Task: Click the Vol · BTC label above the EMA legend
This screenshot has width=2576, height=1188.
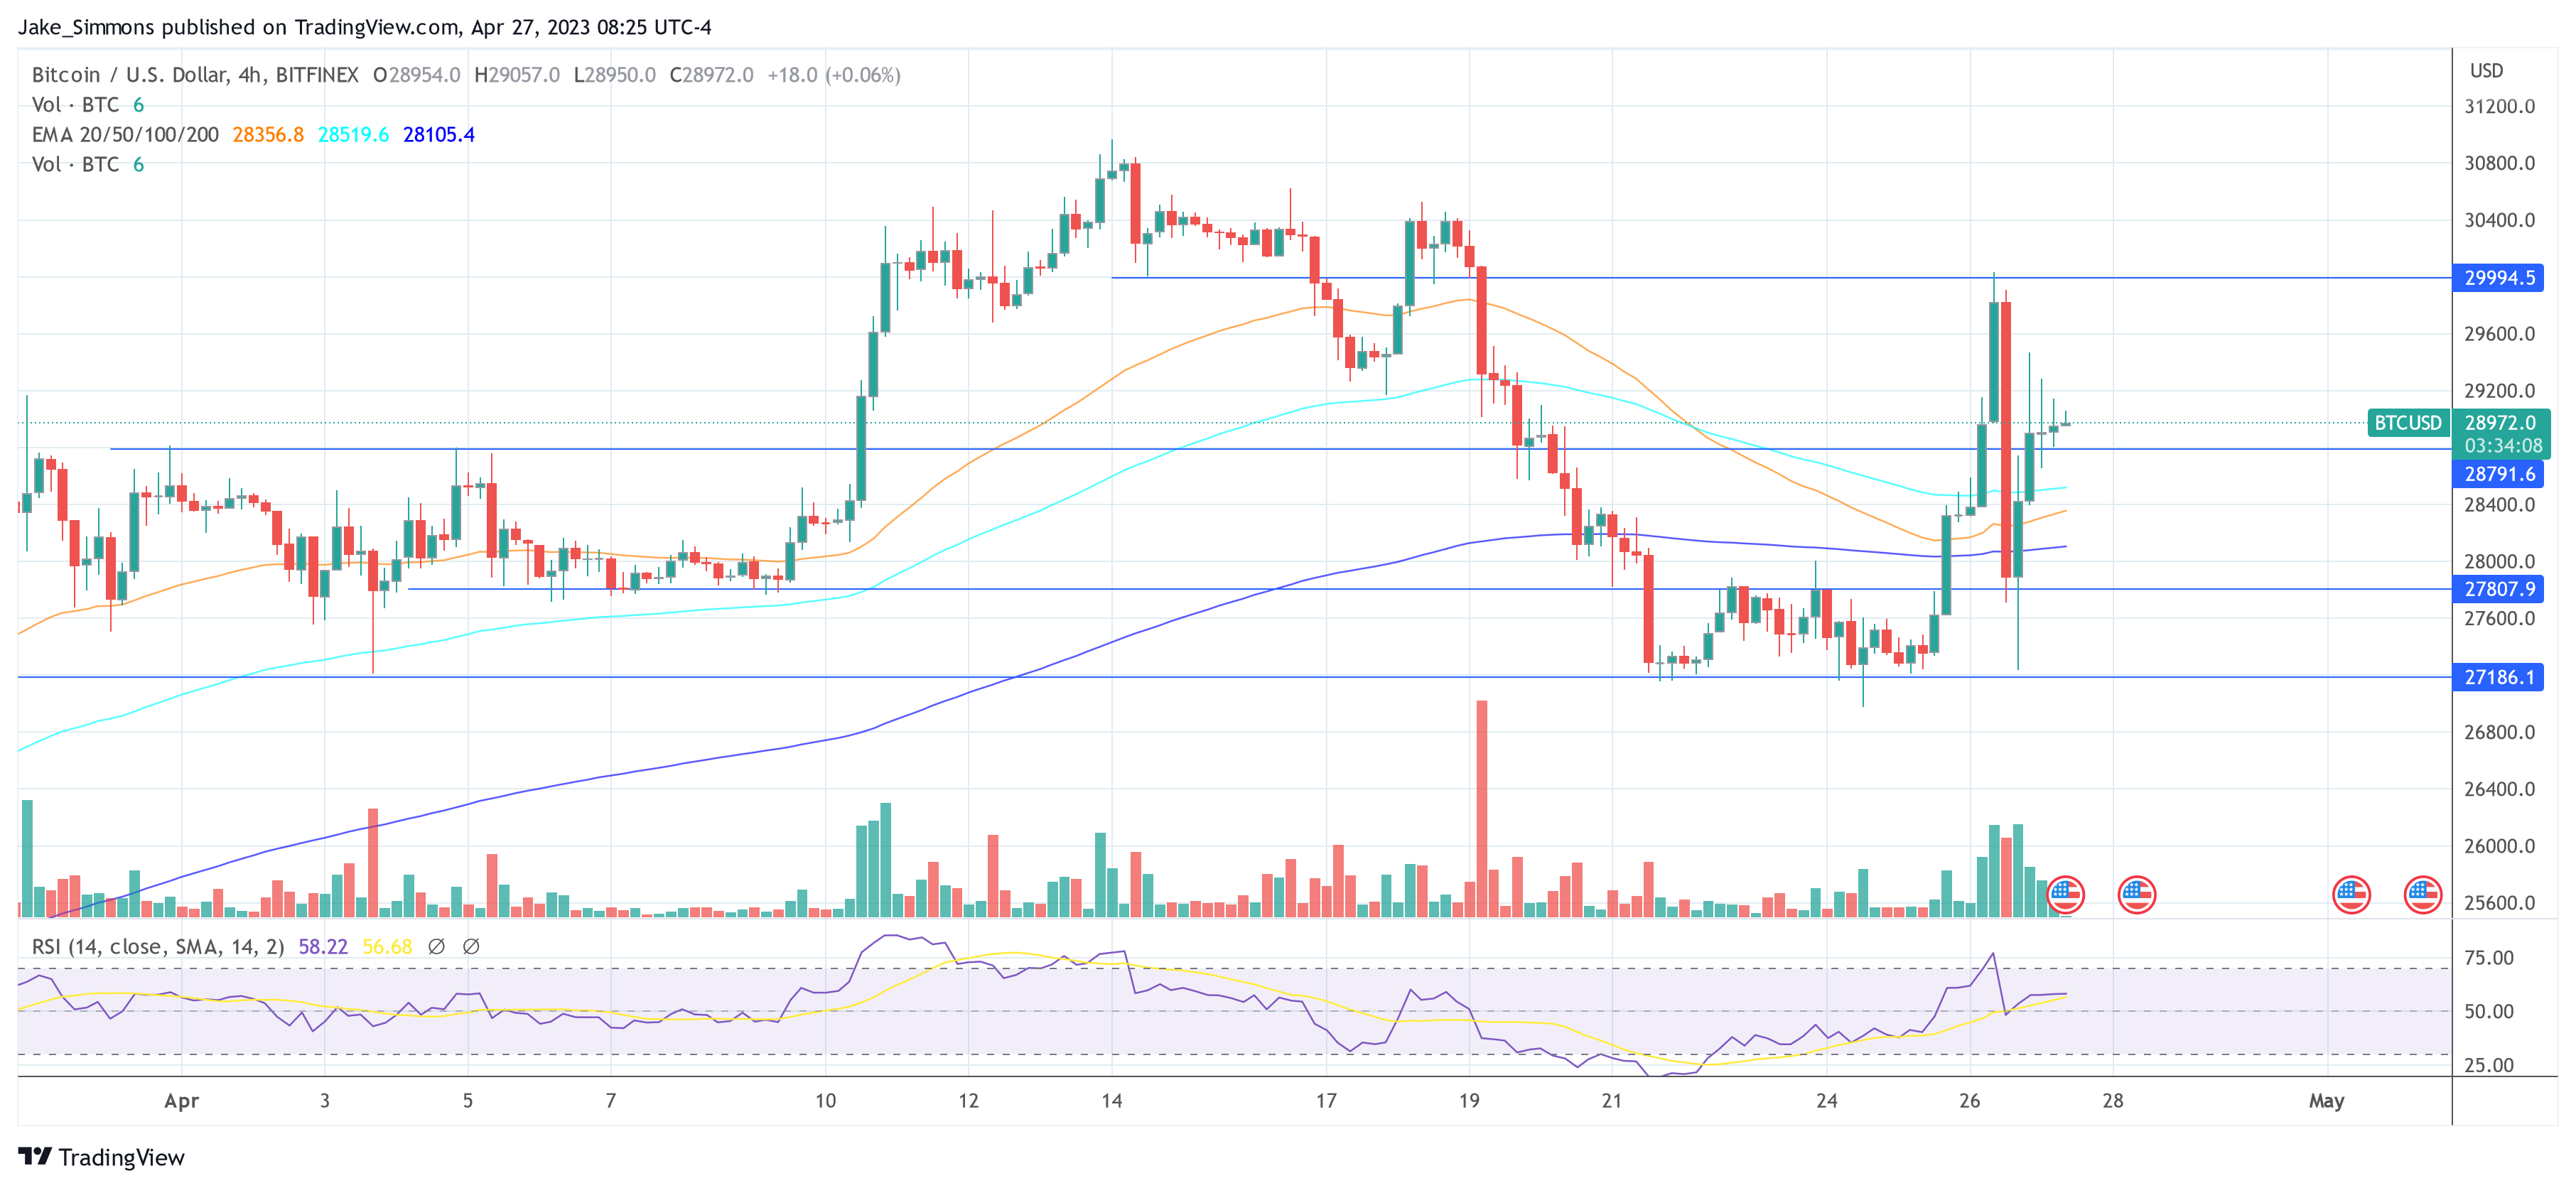Action: 75,105
